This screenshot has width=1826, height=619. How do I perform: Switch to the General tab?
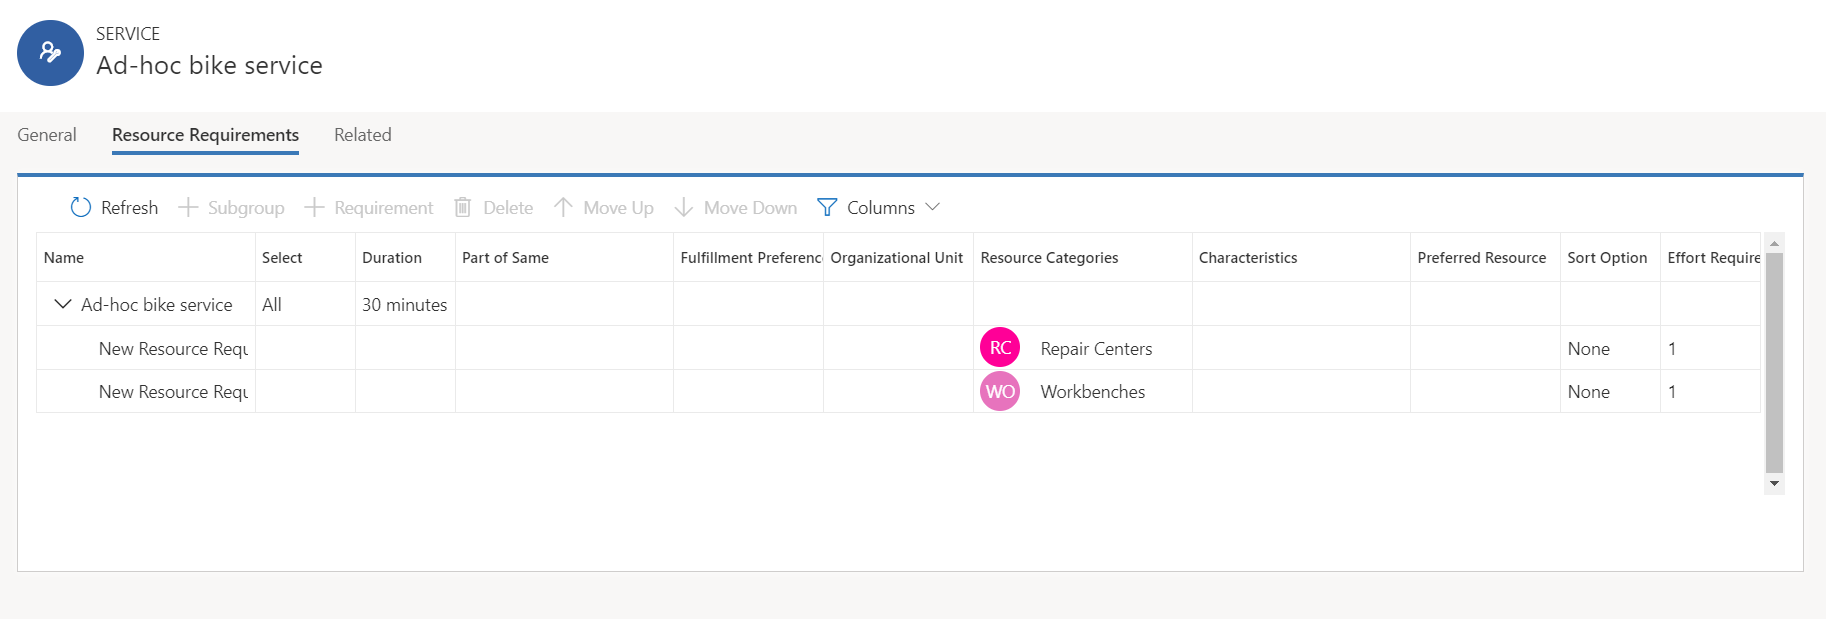pyautogui.click(x=47, y=135)
